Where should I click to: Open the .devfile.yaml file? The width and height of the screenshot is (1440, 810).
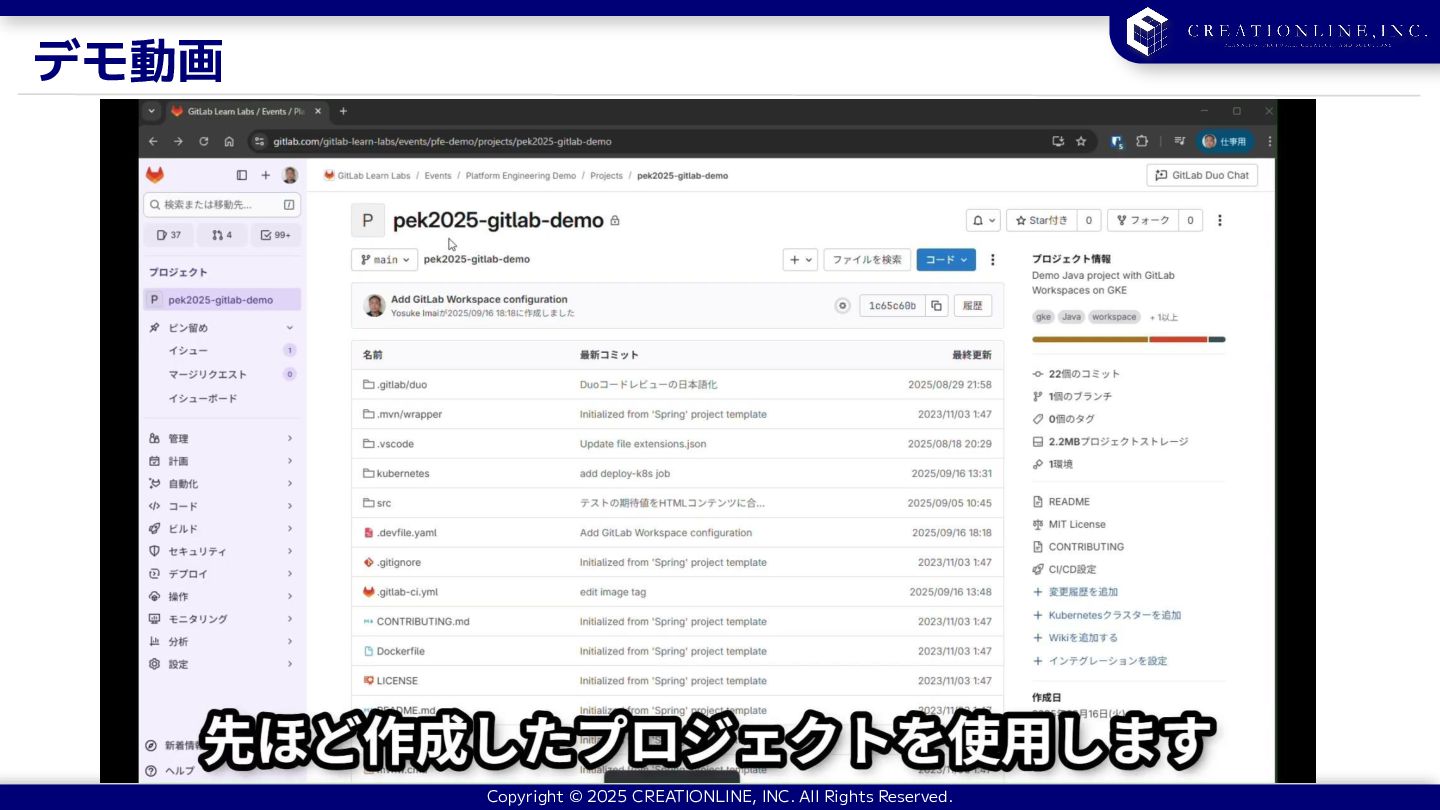pos(407,533)
